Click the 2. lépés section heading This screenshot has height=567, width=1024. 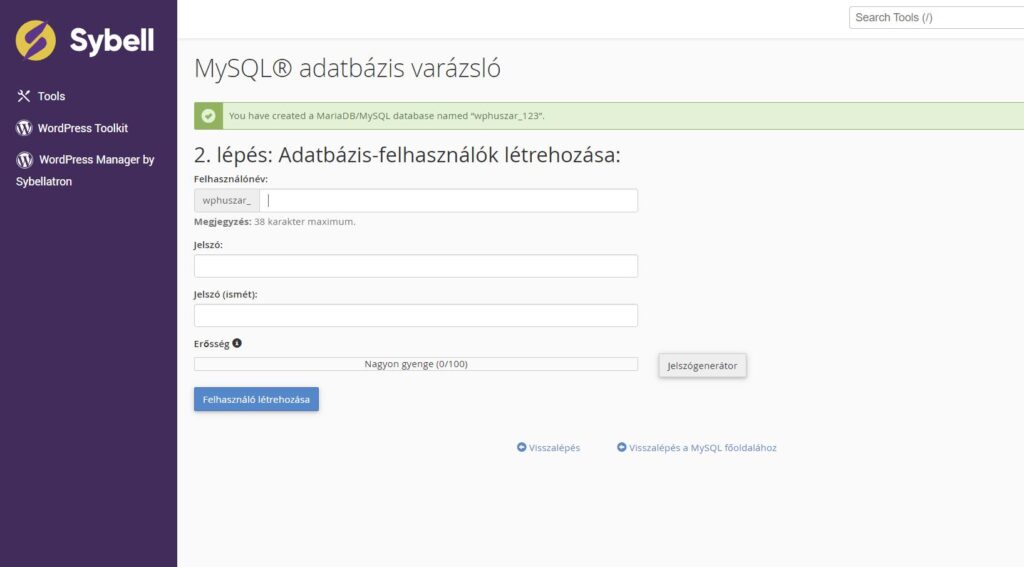click(x=407, y=155)
